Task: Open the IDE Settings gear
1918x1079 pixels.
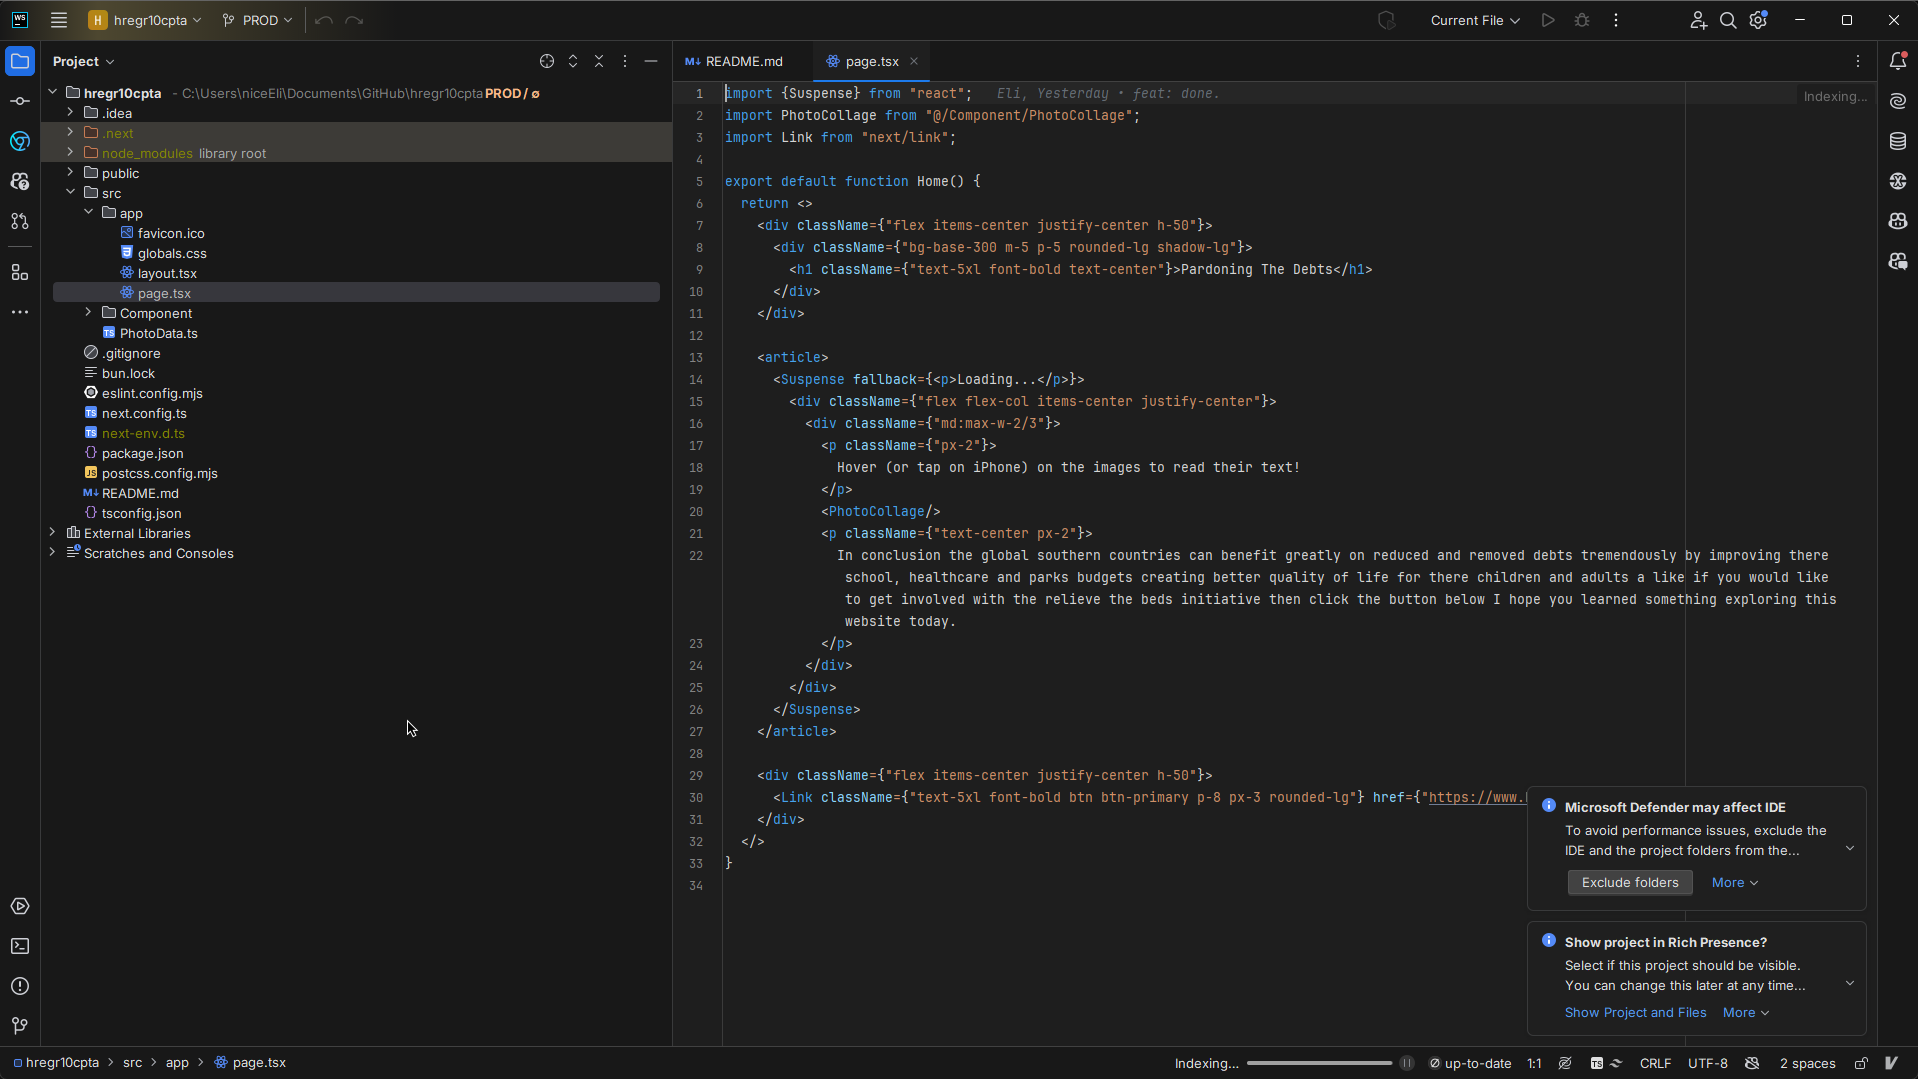Action: 1758,20
